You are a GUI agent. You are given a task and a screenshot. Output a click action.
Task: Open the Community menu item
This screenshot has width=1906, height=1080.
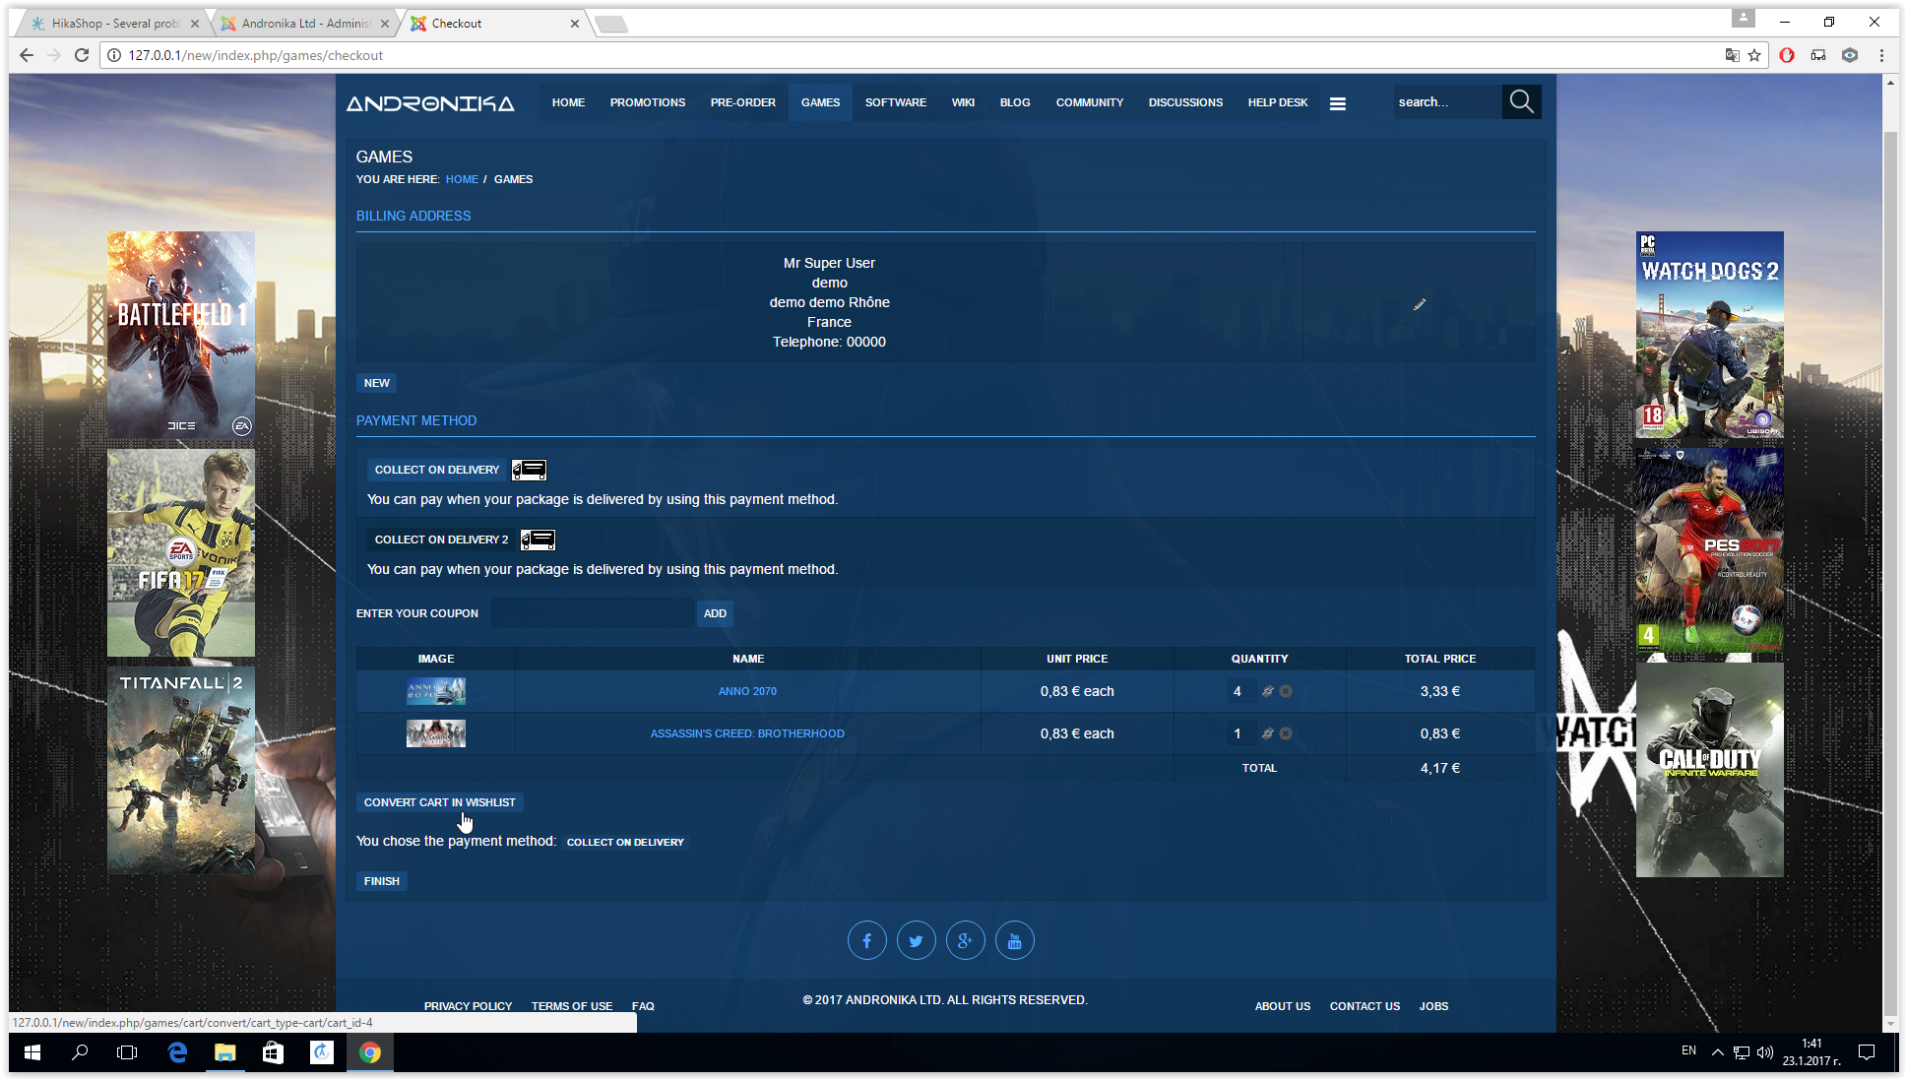coord(1089,103)
